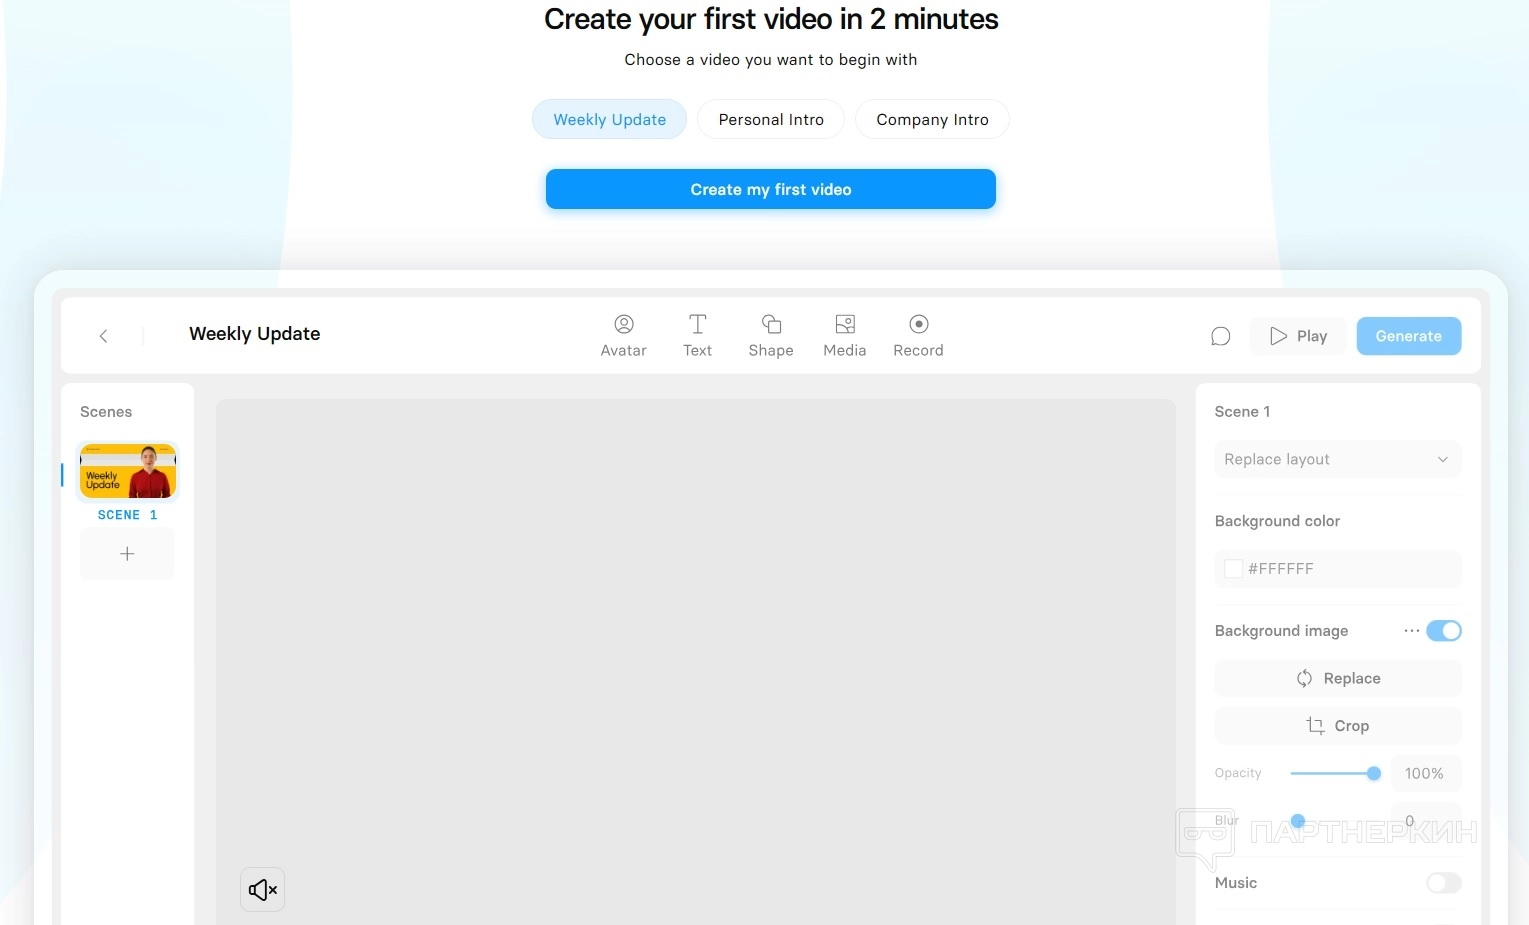Click the Generate button
1529x925 pixels.
point(1408,336)
